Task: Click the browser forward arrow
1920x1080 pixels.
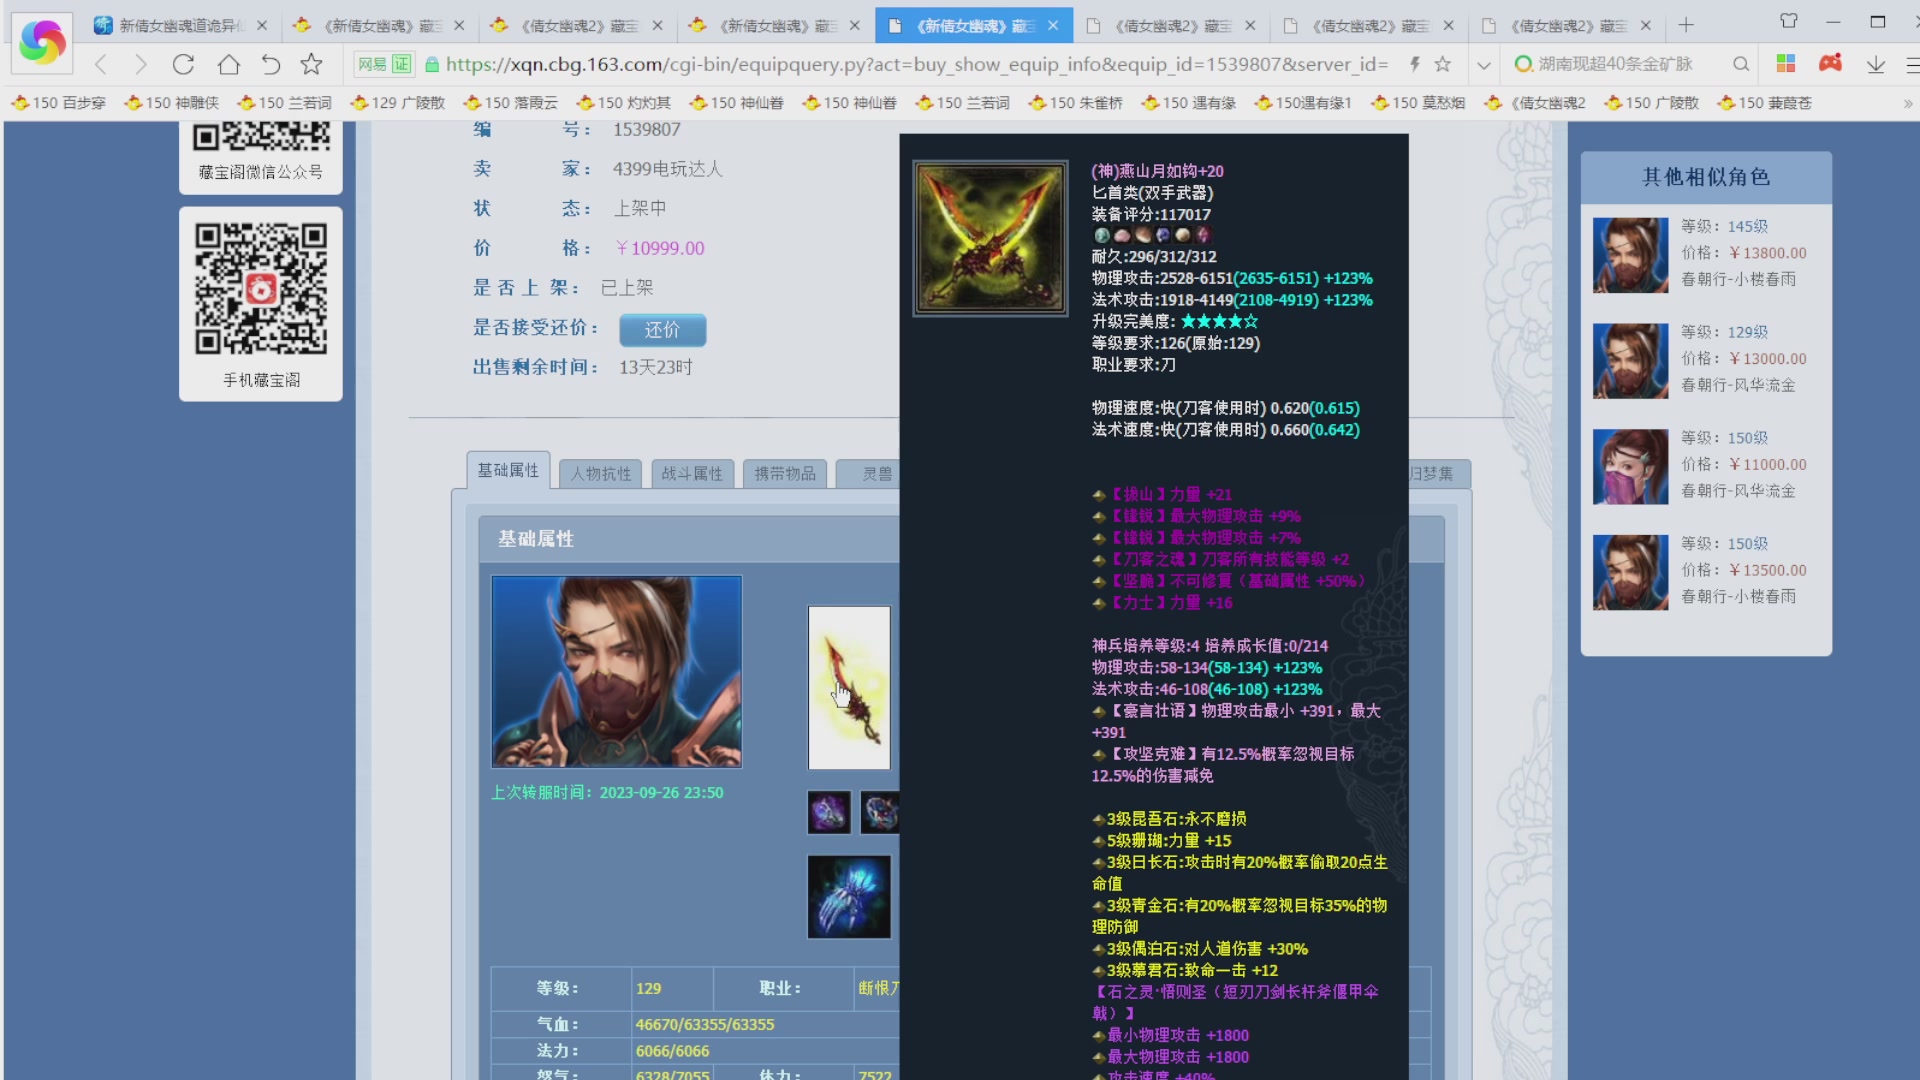Action: [x=141, y=65]
